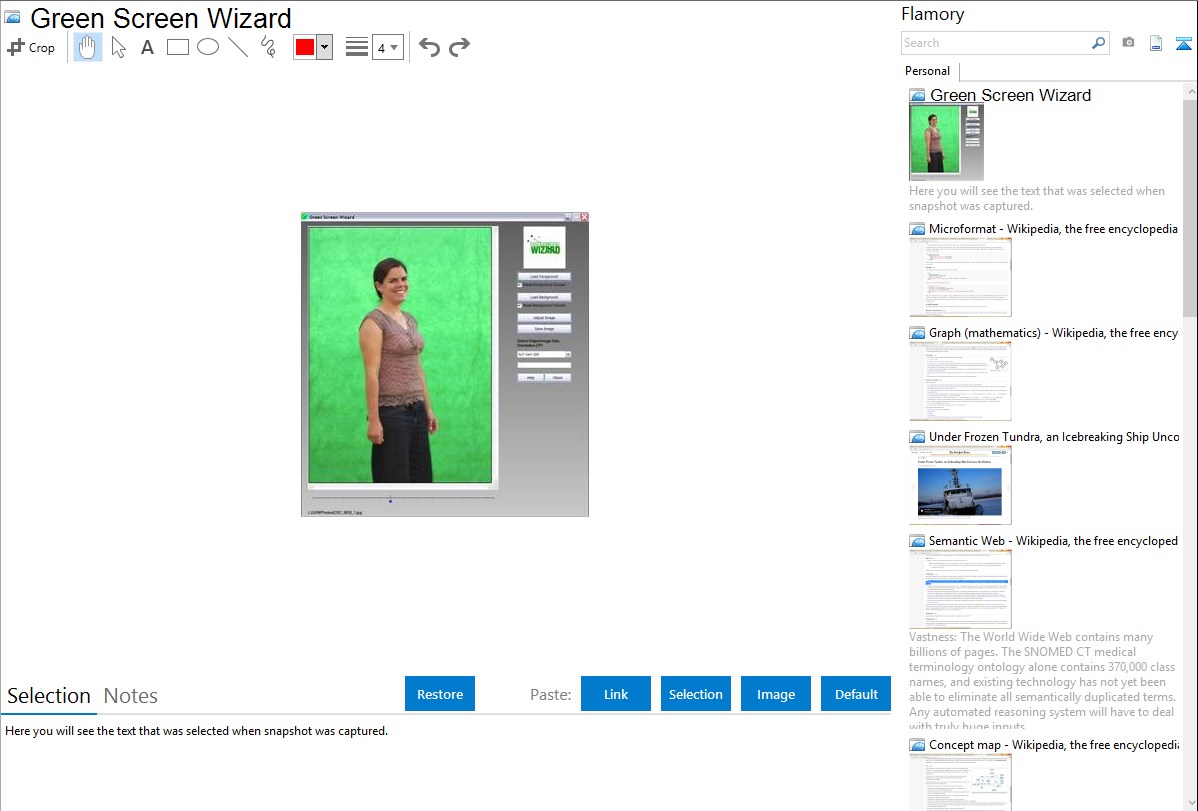Open the Under Frozen Tundra snapshot thumbnail
This screenshot has height=811, width=1198.
tap(960, 485)
